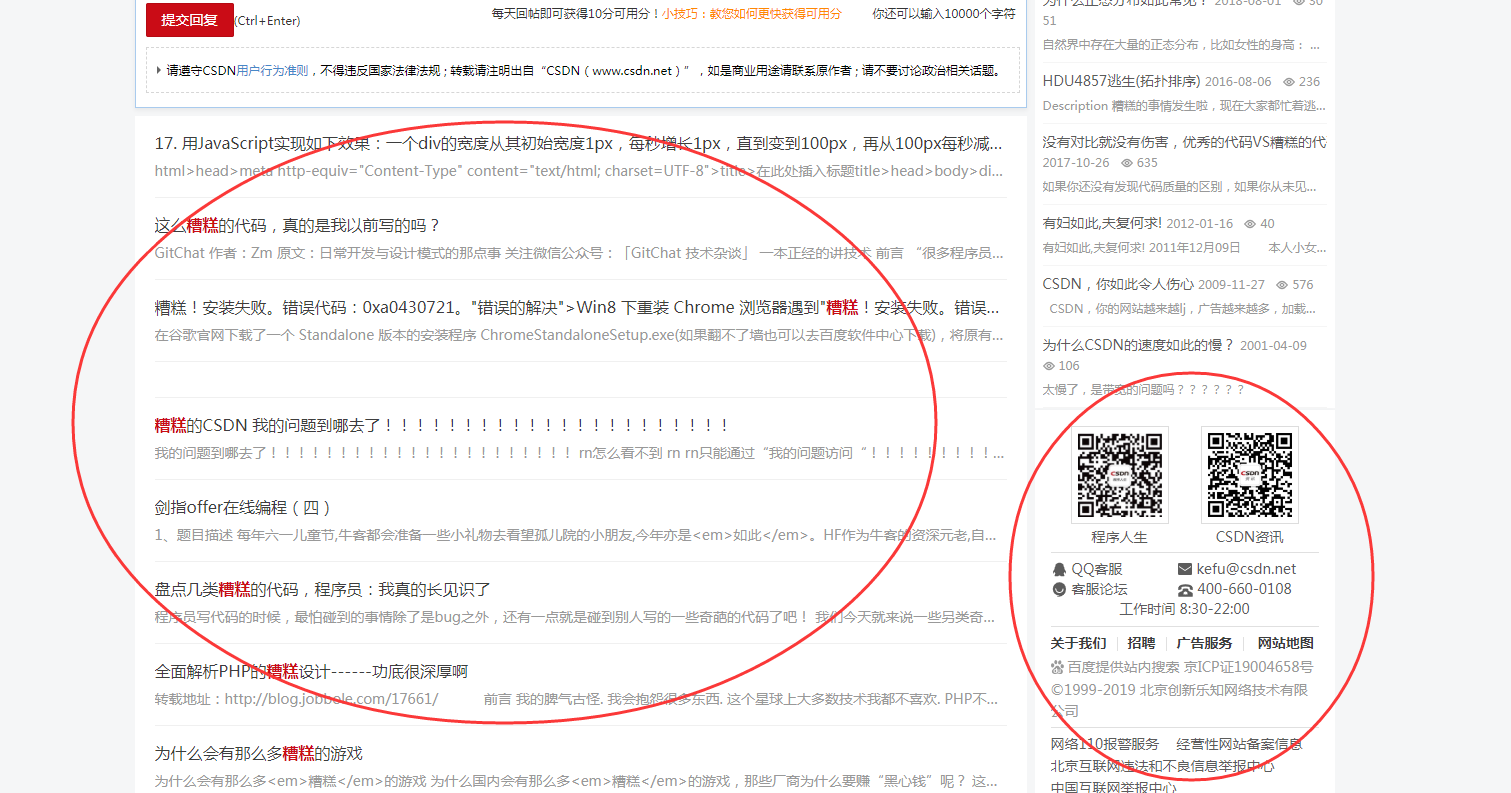Click the excerpt starting GitChat 作者：Zm

tap(578, 253)
